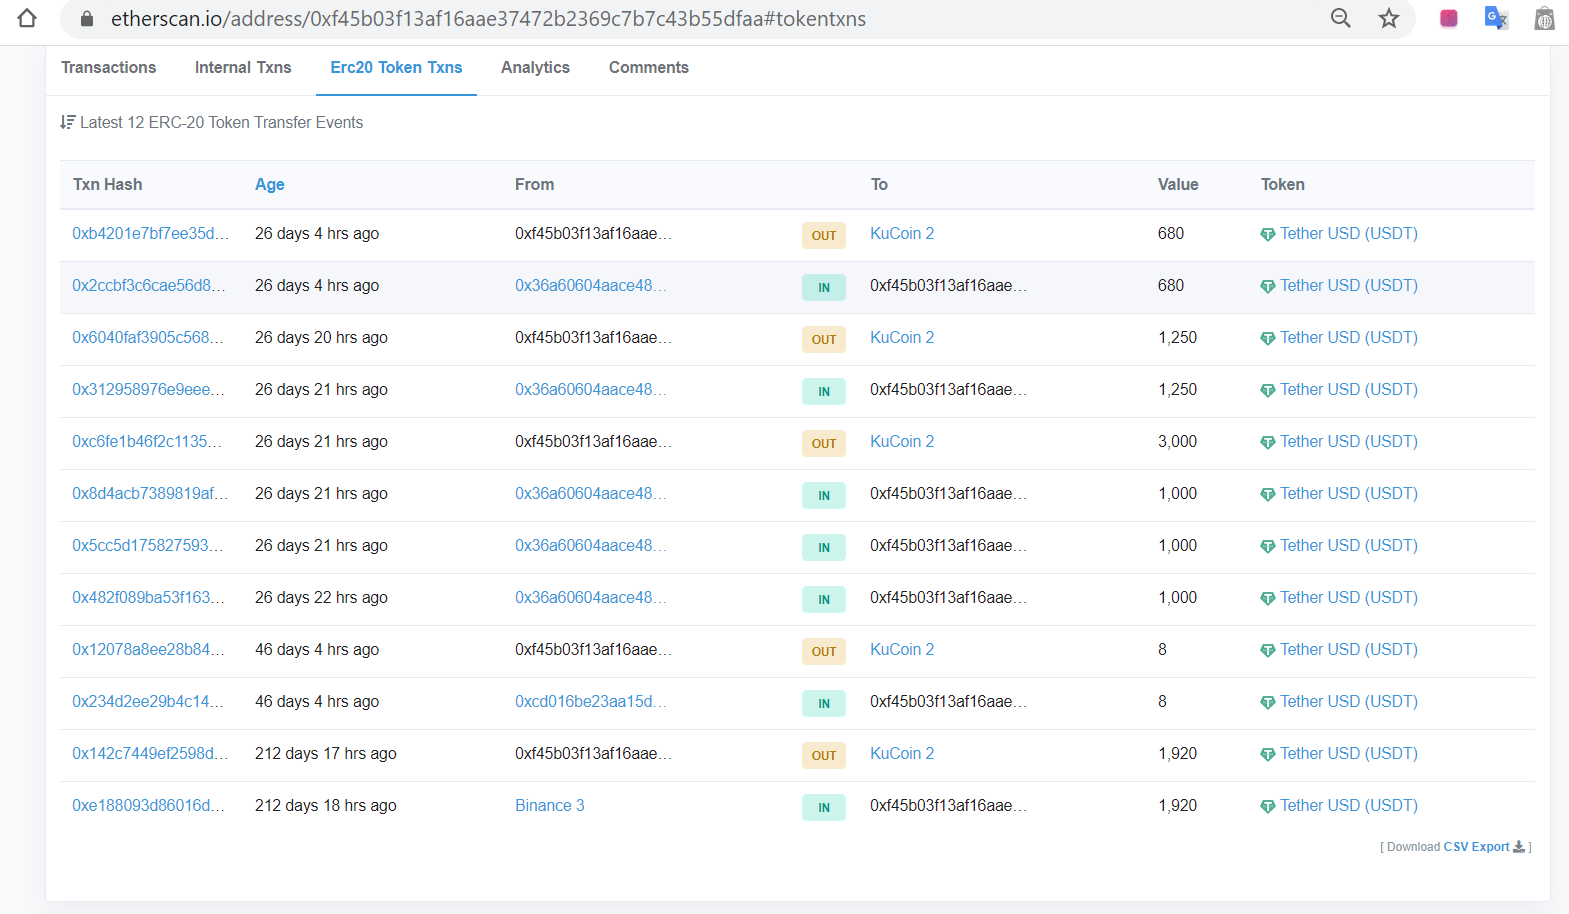This screenshot has width=1569, height=914.
Task: Click the browser address bar URL
Action: [x=488, y=19]
